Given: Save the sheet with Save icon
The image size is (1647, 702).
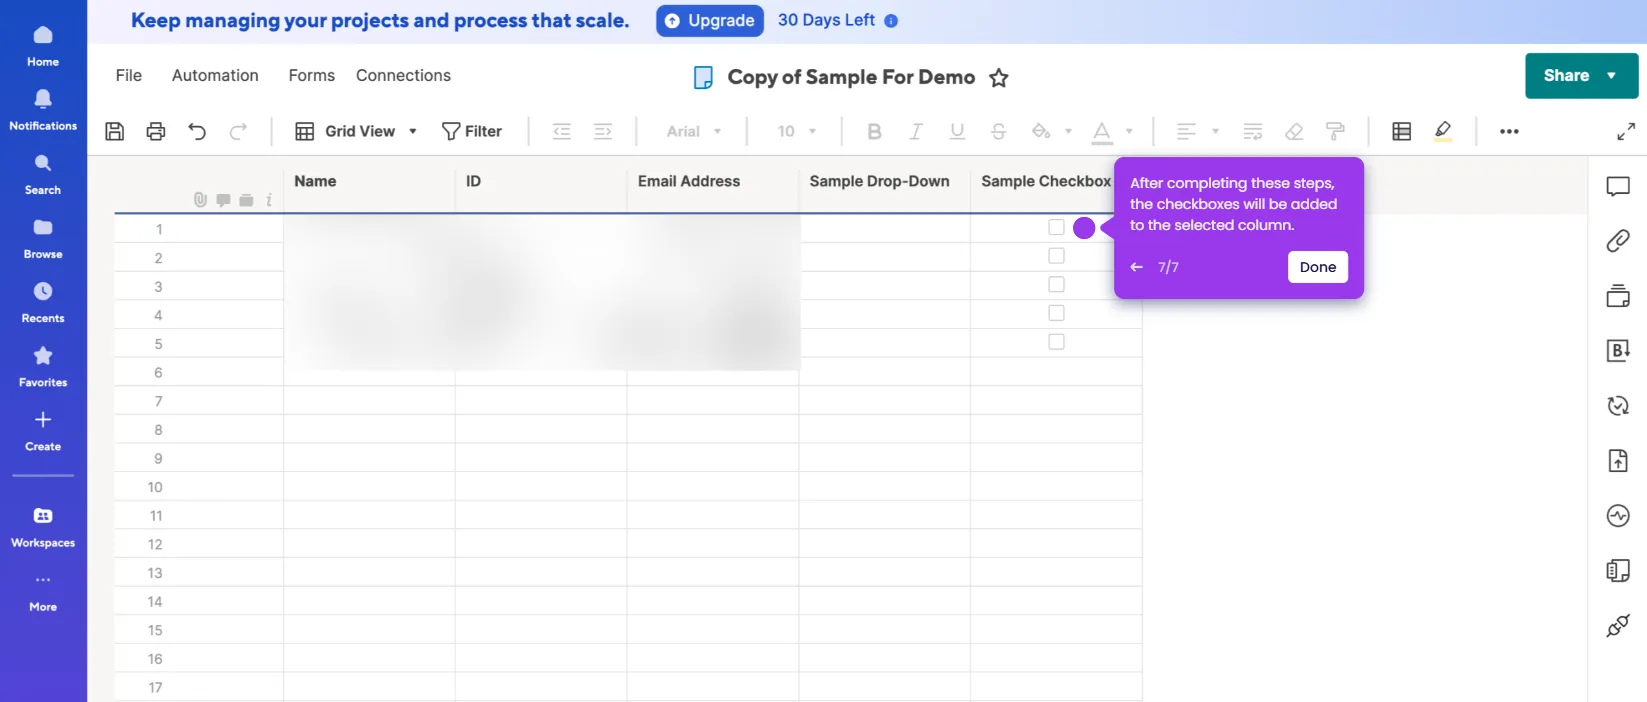Looking at the screenshot, I should [115, 131].
